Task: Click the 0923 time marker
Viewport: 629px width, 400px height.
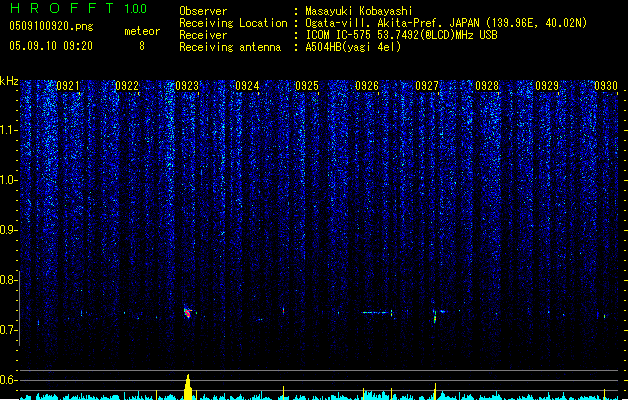Action: click(187, 86)
